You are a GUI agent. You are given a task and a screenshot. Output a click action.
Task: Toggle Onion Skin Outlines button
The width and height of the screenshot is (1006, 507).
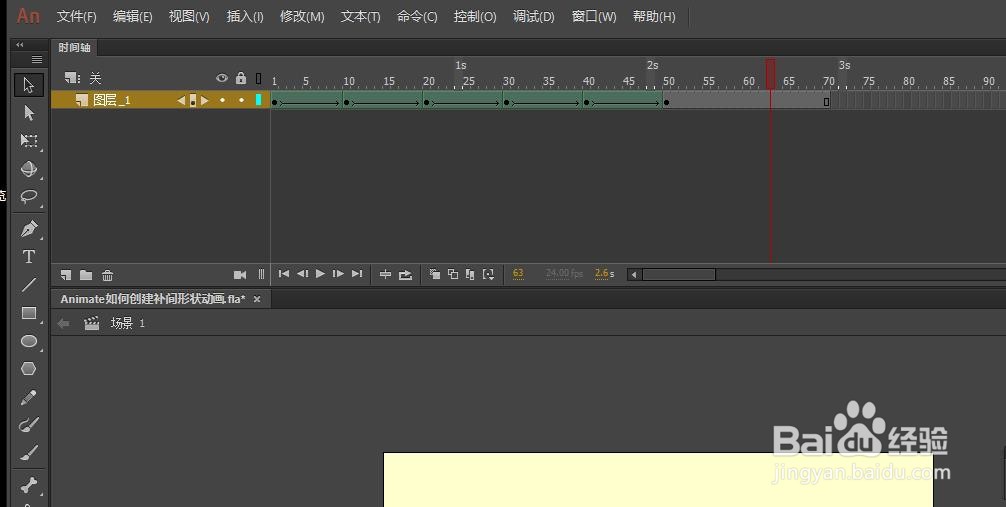click(x=452, y=274)
